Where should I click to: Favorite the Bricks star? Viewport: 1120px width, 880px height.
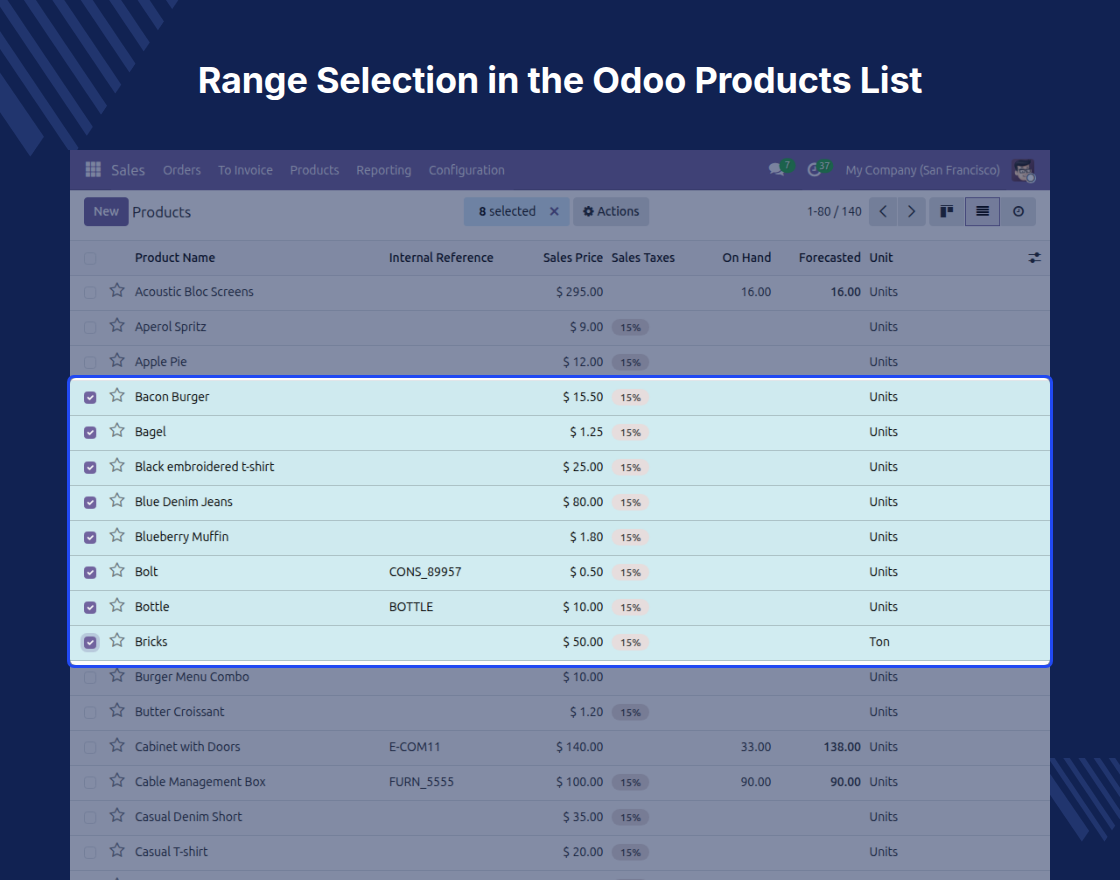tap(117, 640)
